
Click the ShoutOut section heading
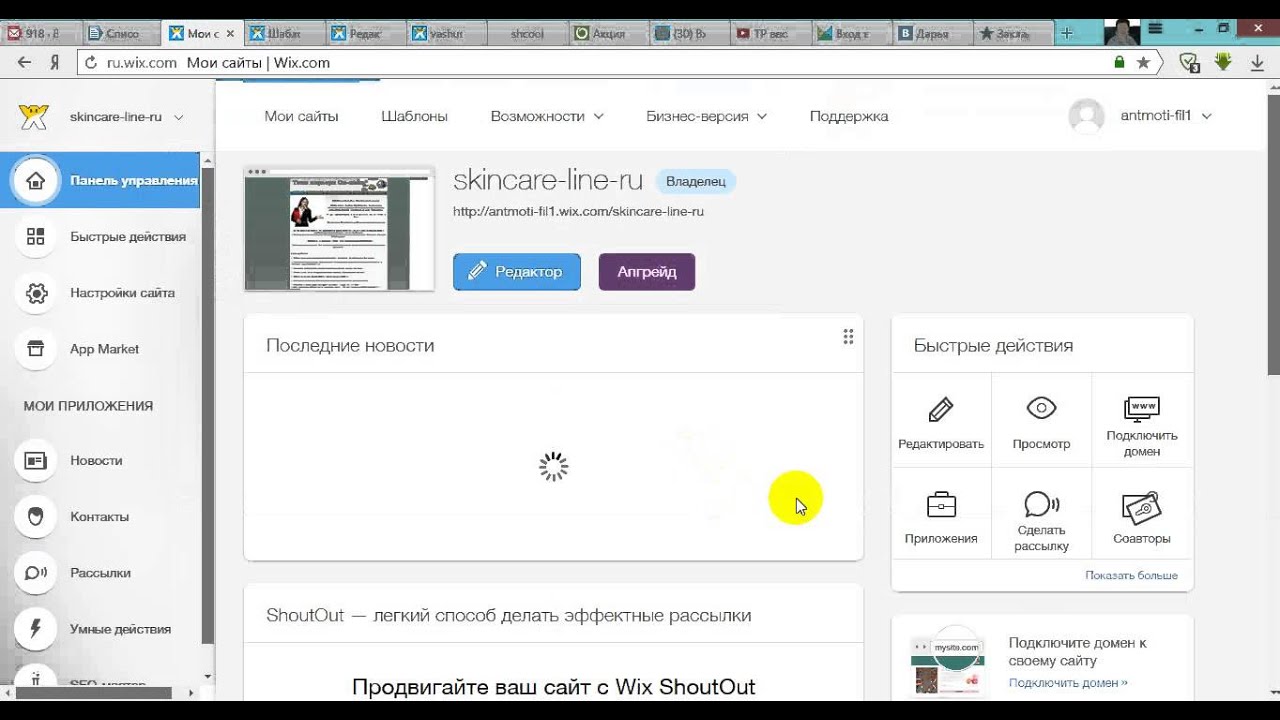(509, 615)
